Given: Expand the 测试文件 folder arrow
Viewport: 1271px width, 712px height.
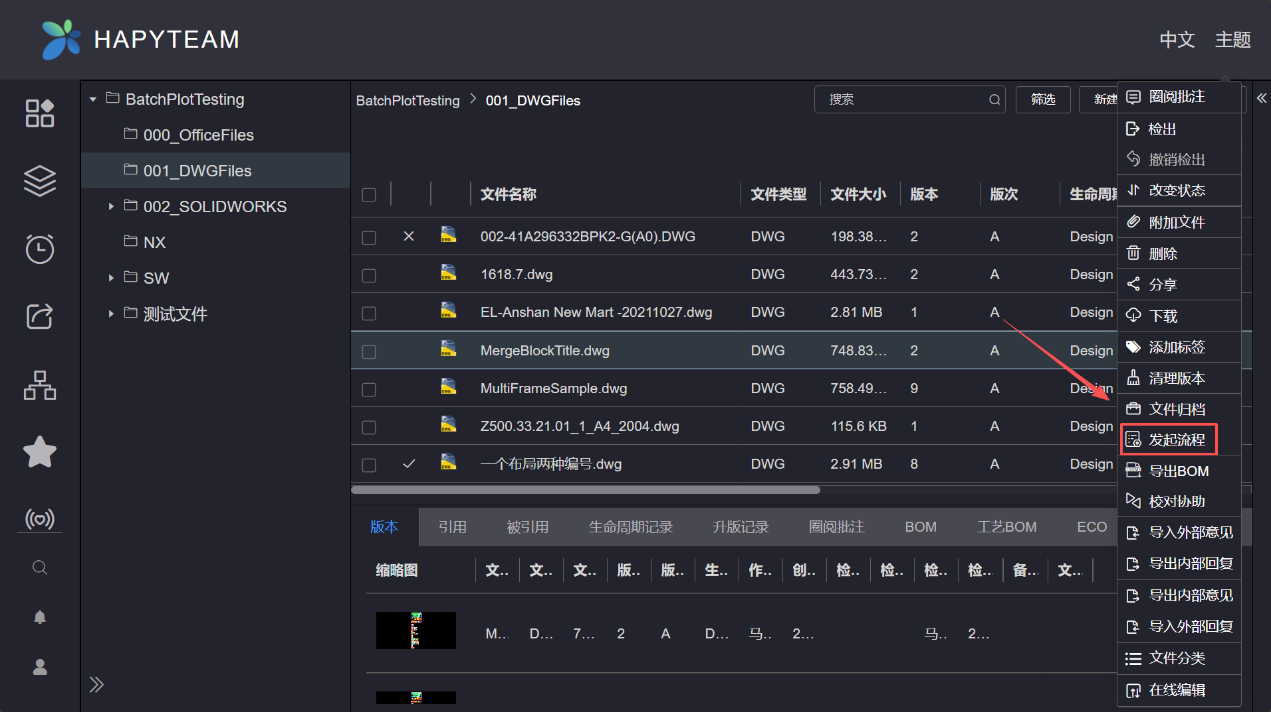Looking at the screenshot, I should click(111, 314).
